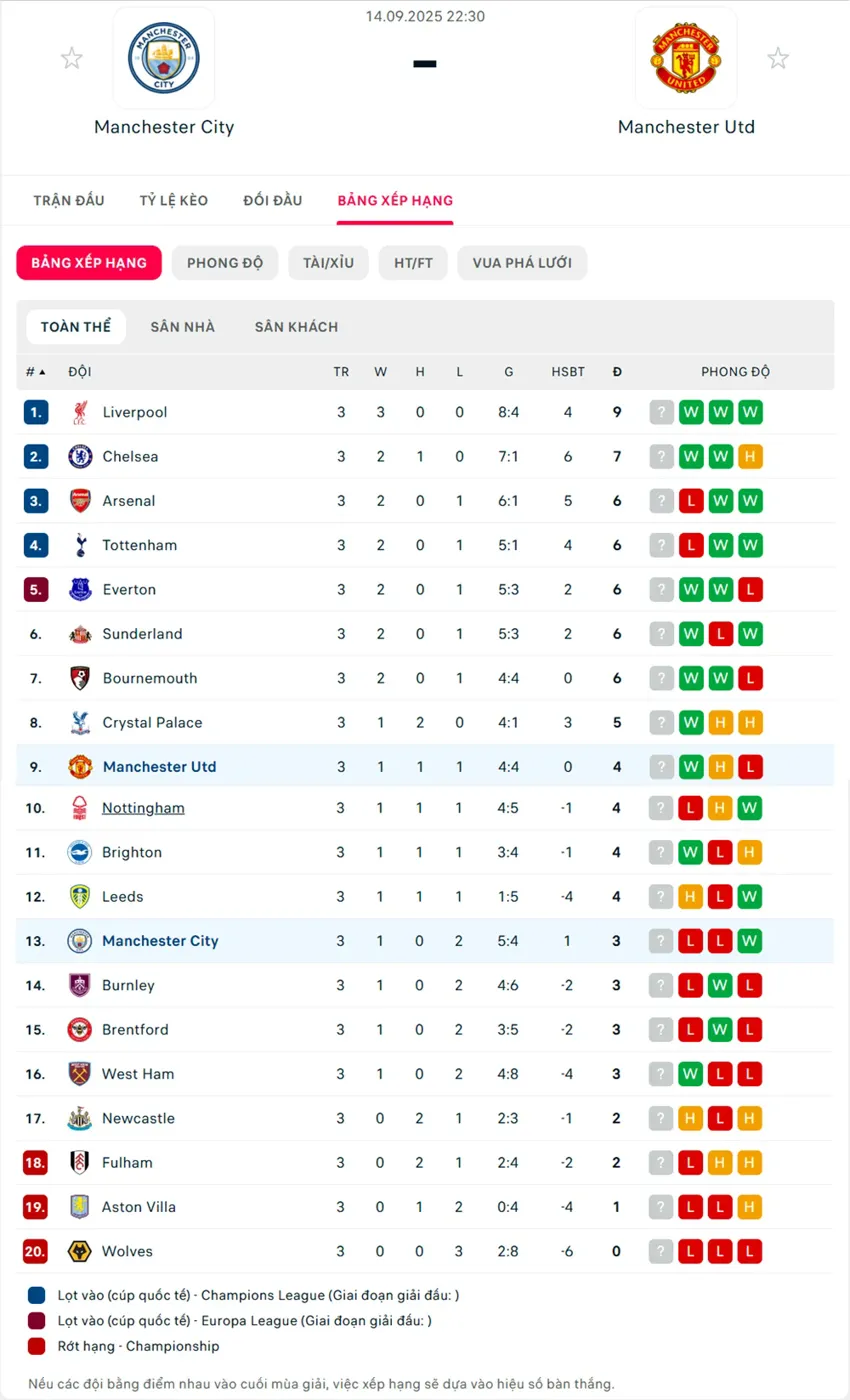The image size is (850, 1400).
Task: Click the Wolves club logo in table
Action: [80, 1251]
